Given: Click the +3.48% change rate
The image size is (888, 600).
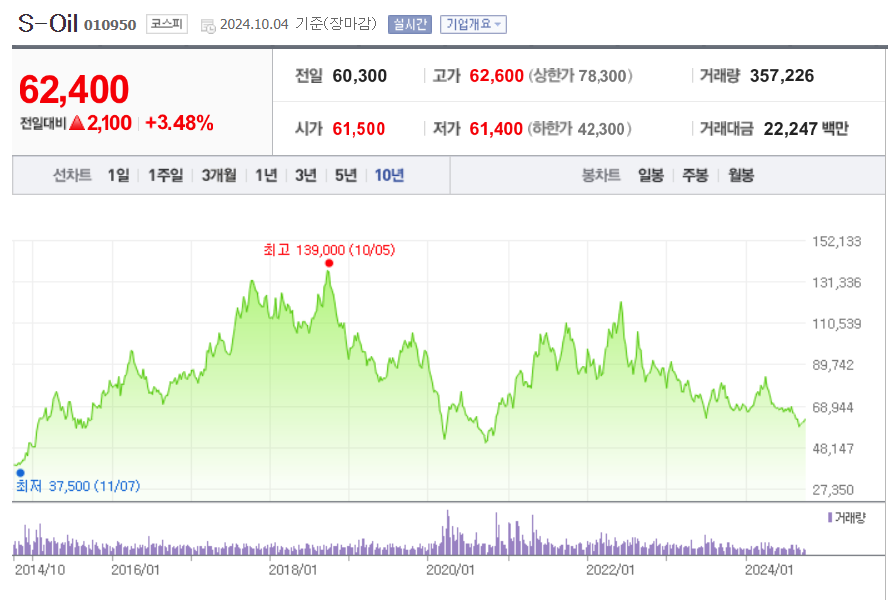Looking at the screenshot, I should click(x=179, y=122).
